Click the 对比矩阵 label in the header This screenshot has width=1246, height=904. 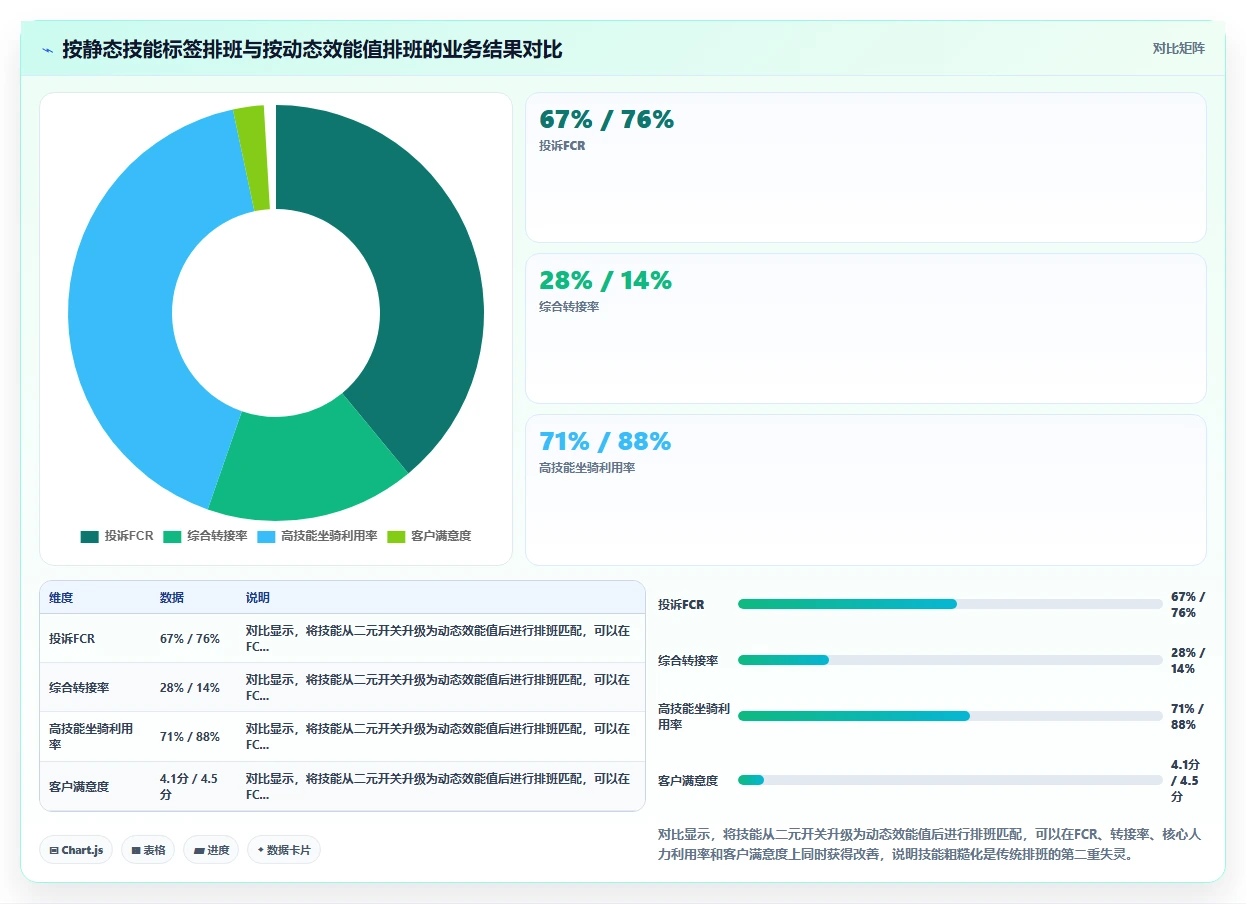(1179, 49)
